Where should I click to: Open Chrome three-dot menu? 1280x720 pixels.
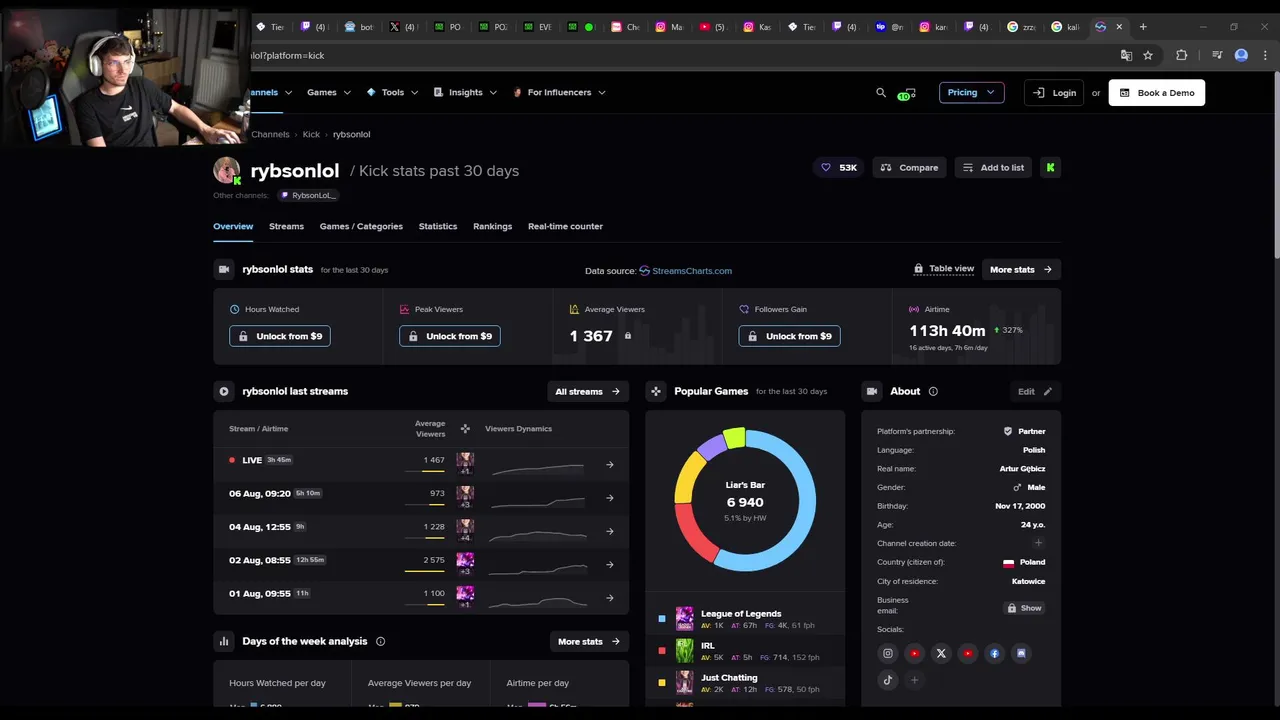point(1265,55)
